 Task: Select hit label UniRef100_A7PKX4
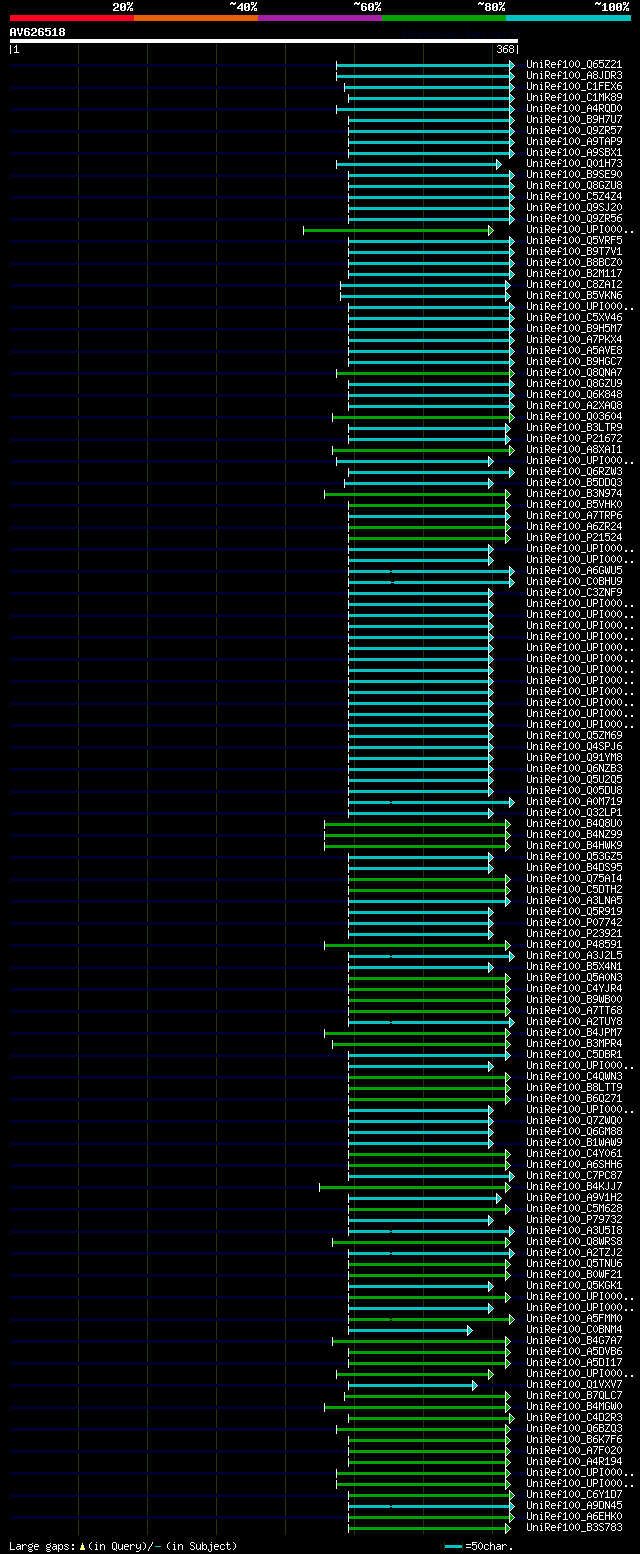(x=574, y=339)
